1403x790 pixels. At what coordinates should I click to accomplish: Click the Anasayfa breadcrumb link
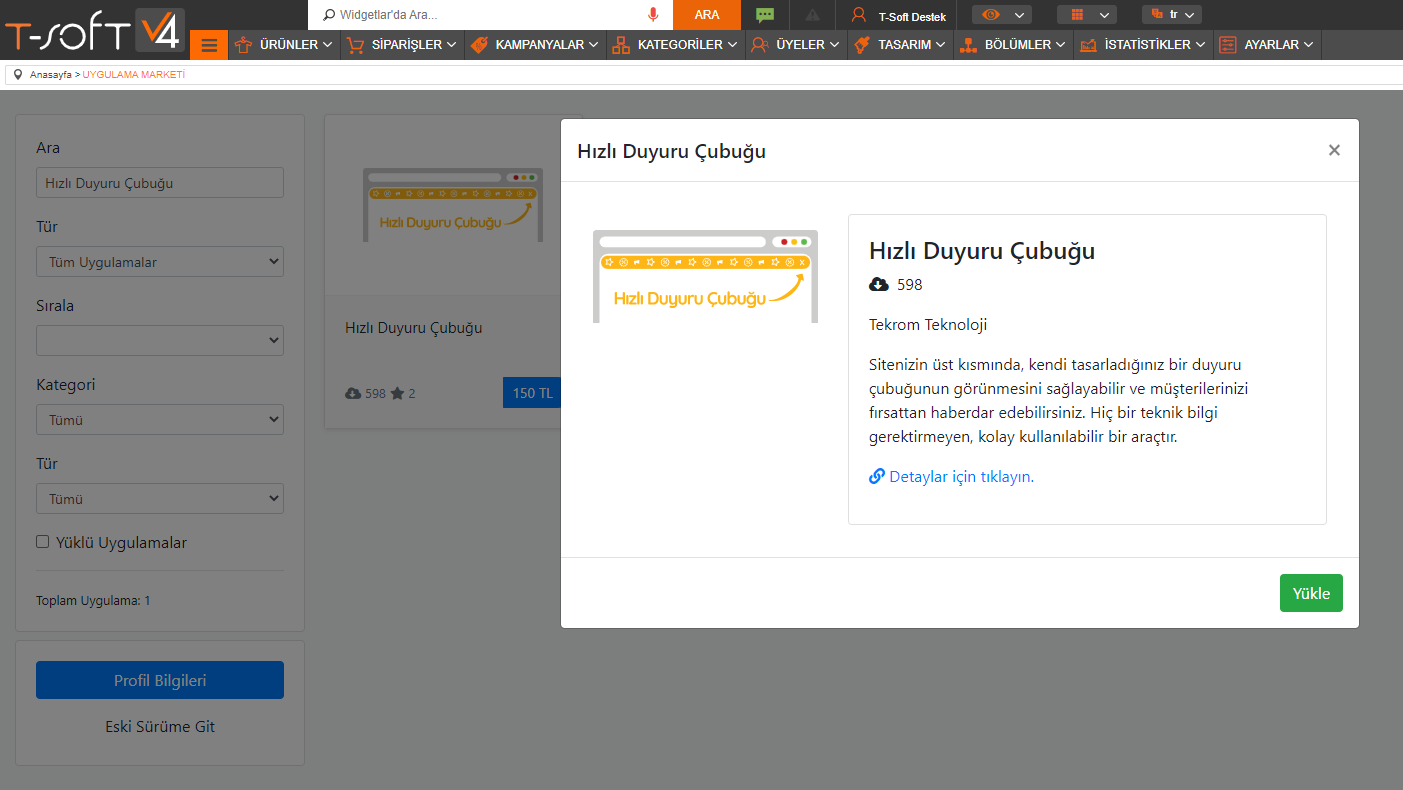click(50, 75)
